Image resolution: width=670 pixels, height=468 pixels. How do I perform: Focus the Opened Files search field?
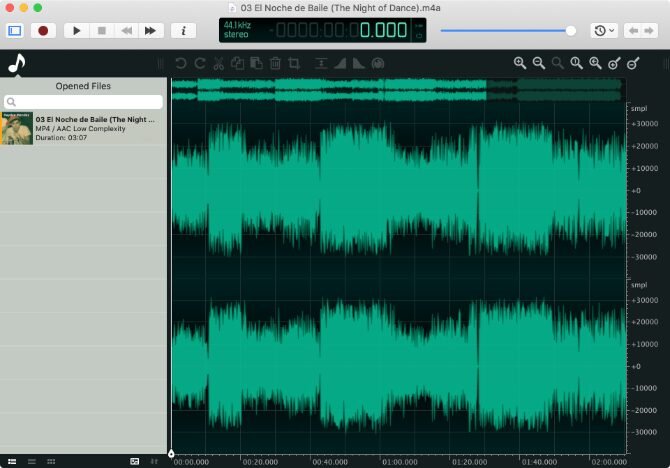83,102
